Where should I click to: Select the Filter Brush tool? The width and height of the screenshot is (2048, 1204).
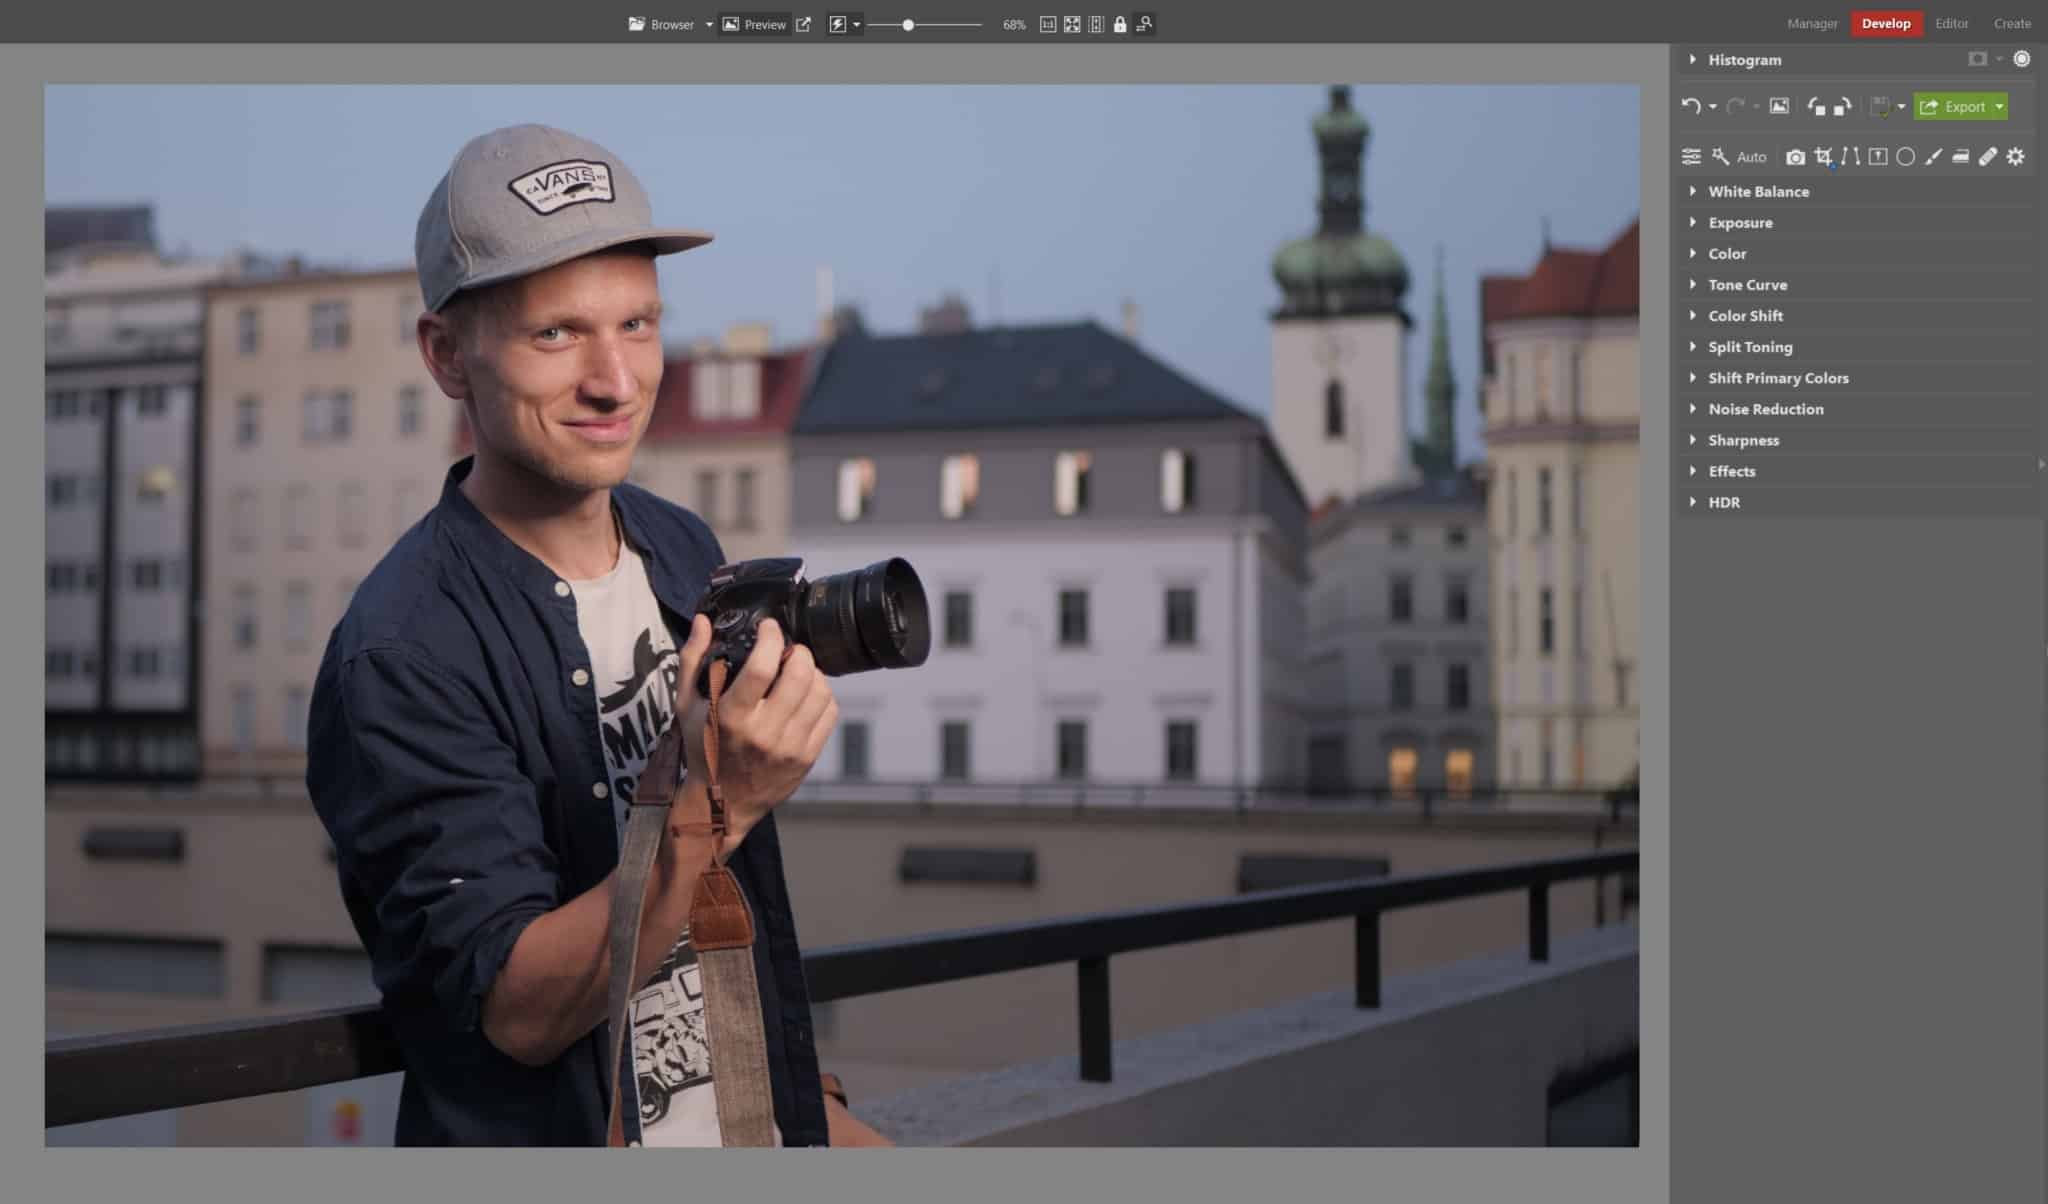coord(1933,156)
